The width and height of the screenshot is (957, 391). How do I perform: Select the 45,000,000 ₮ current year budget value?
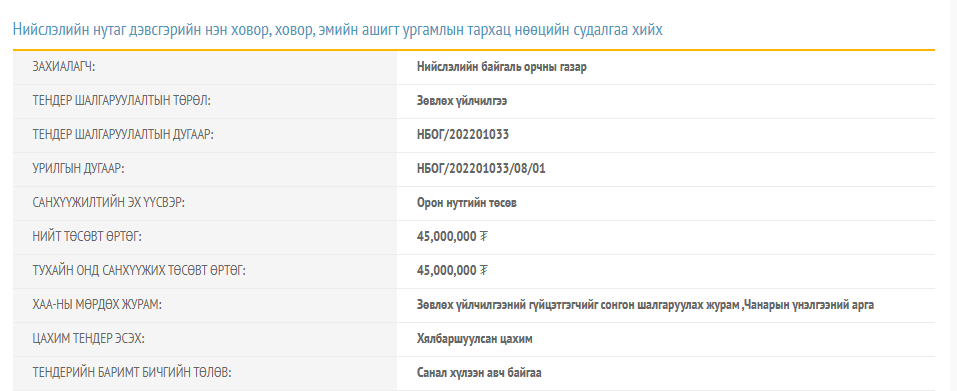click(x=452, y=271)
